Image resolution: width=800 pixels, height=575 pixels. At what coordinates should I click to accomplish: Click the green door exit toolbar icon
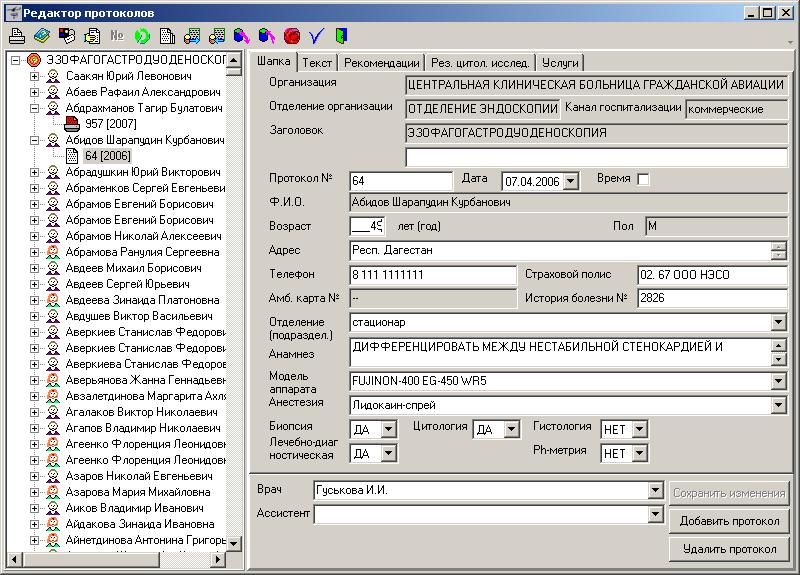pos(342,36)
